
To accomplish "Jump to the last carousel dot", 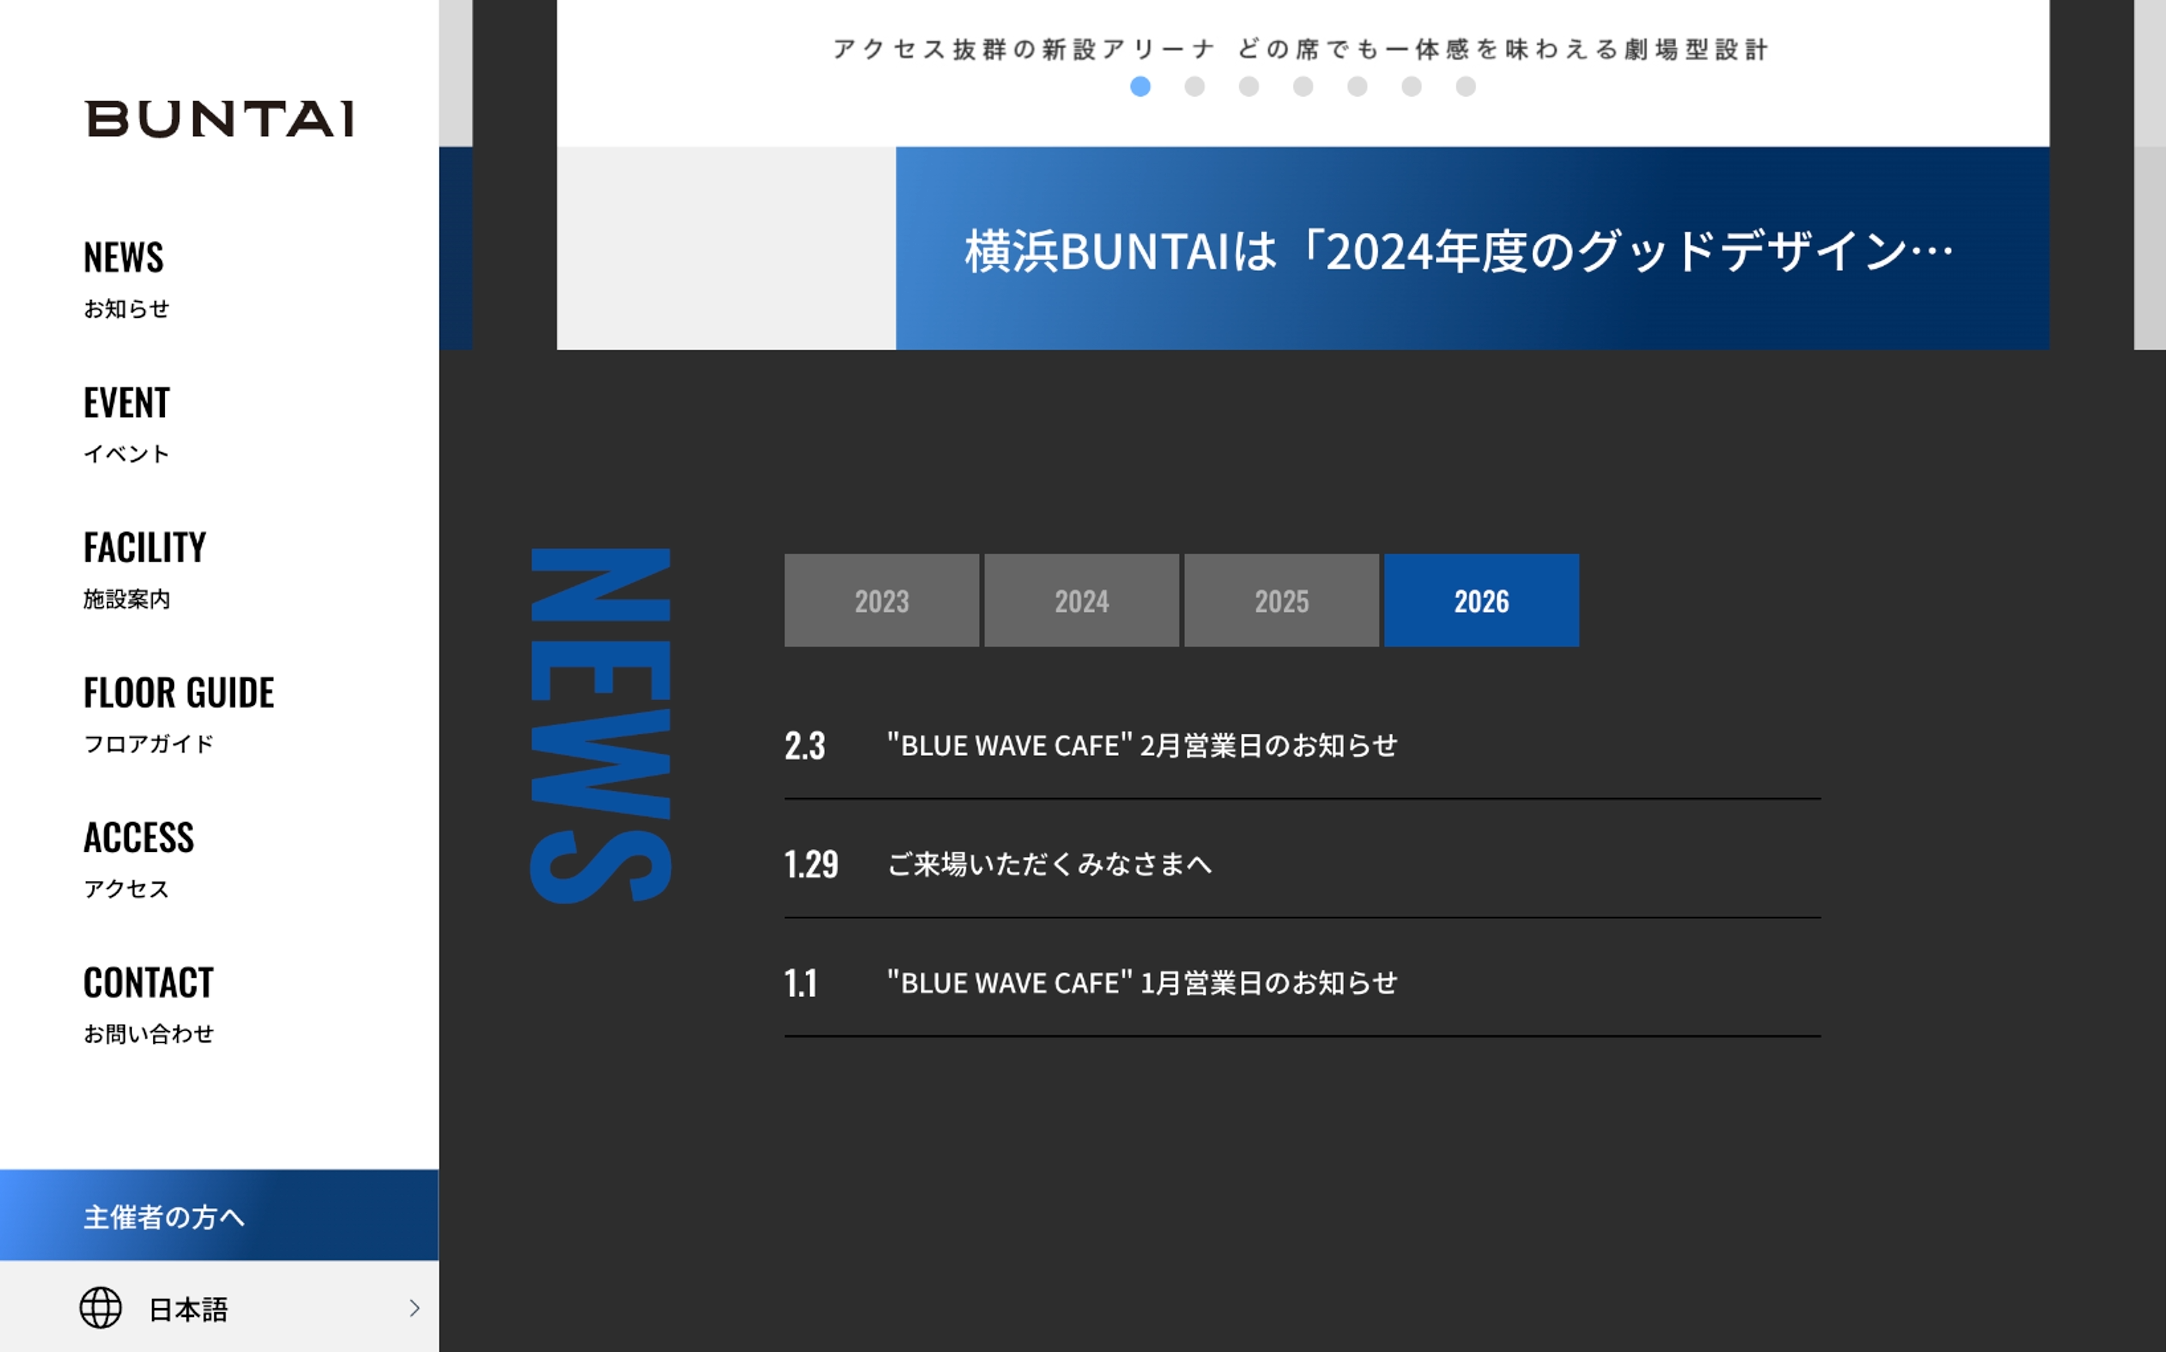I will click(1465, 87).
